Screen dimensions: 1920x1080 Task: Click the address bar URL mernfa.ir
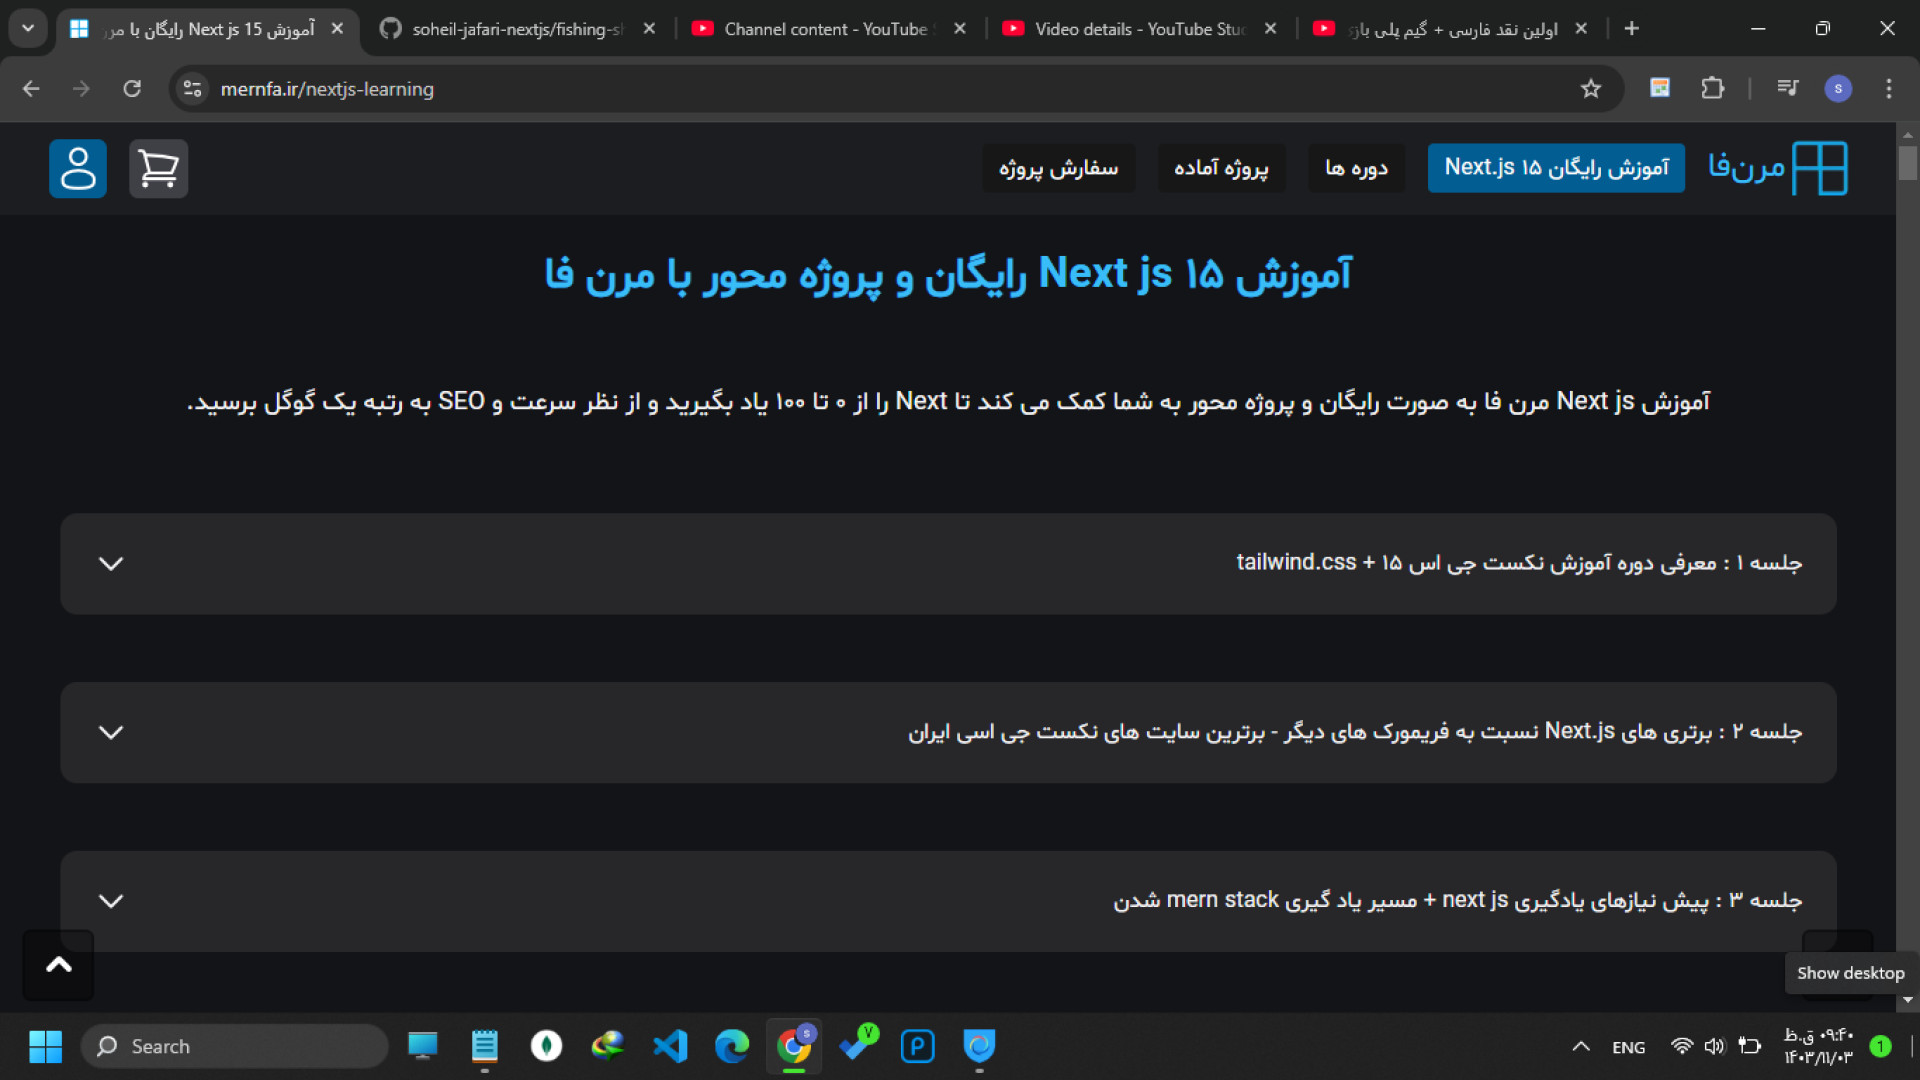pyautogui.click(x=327, y=89)
